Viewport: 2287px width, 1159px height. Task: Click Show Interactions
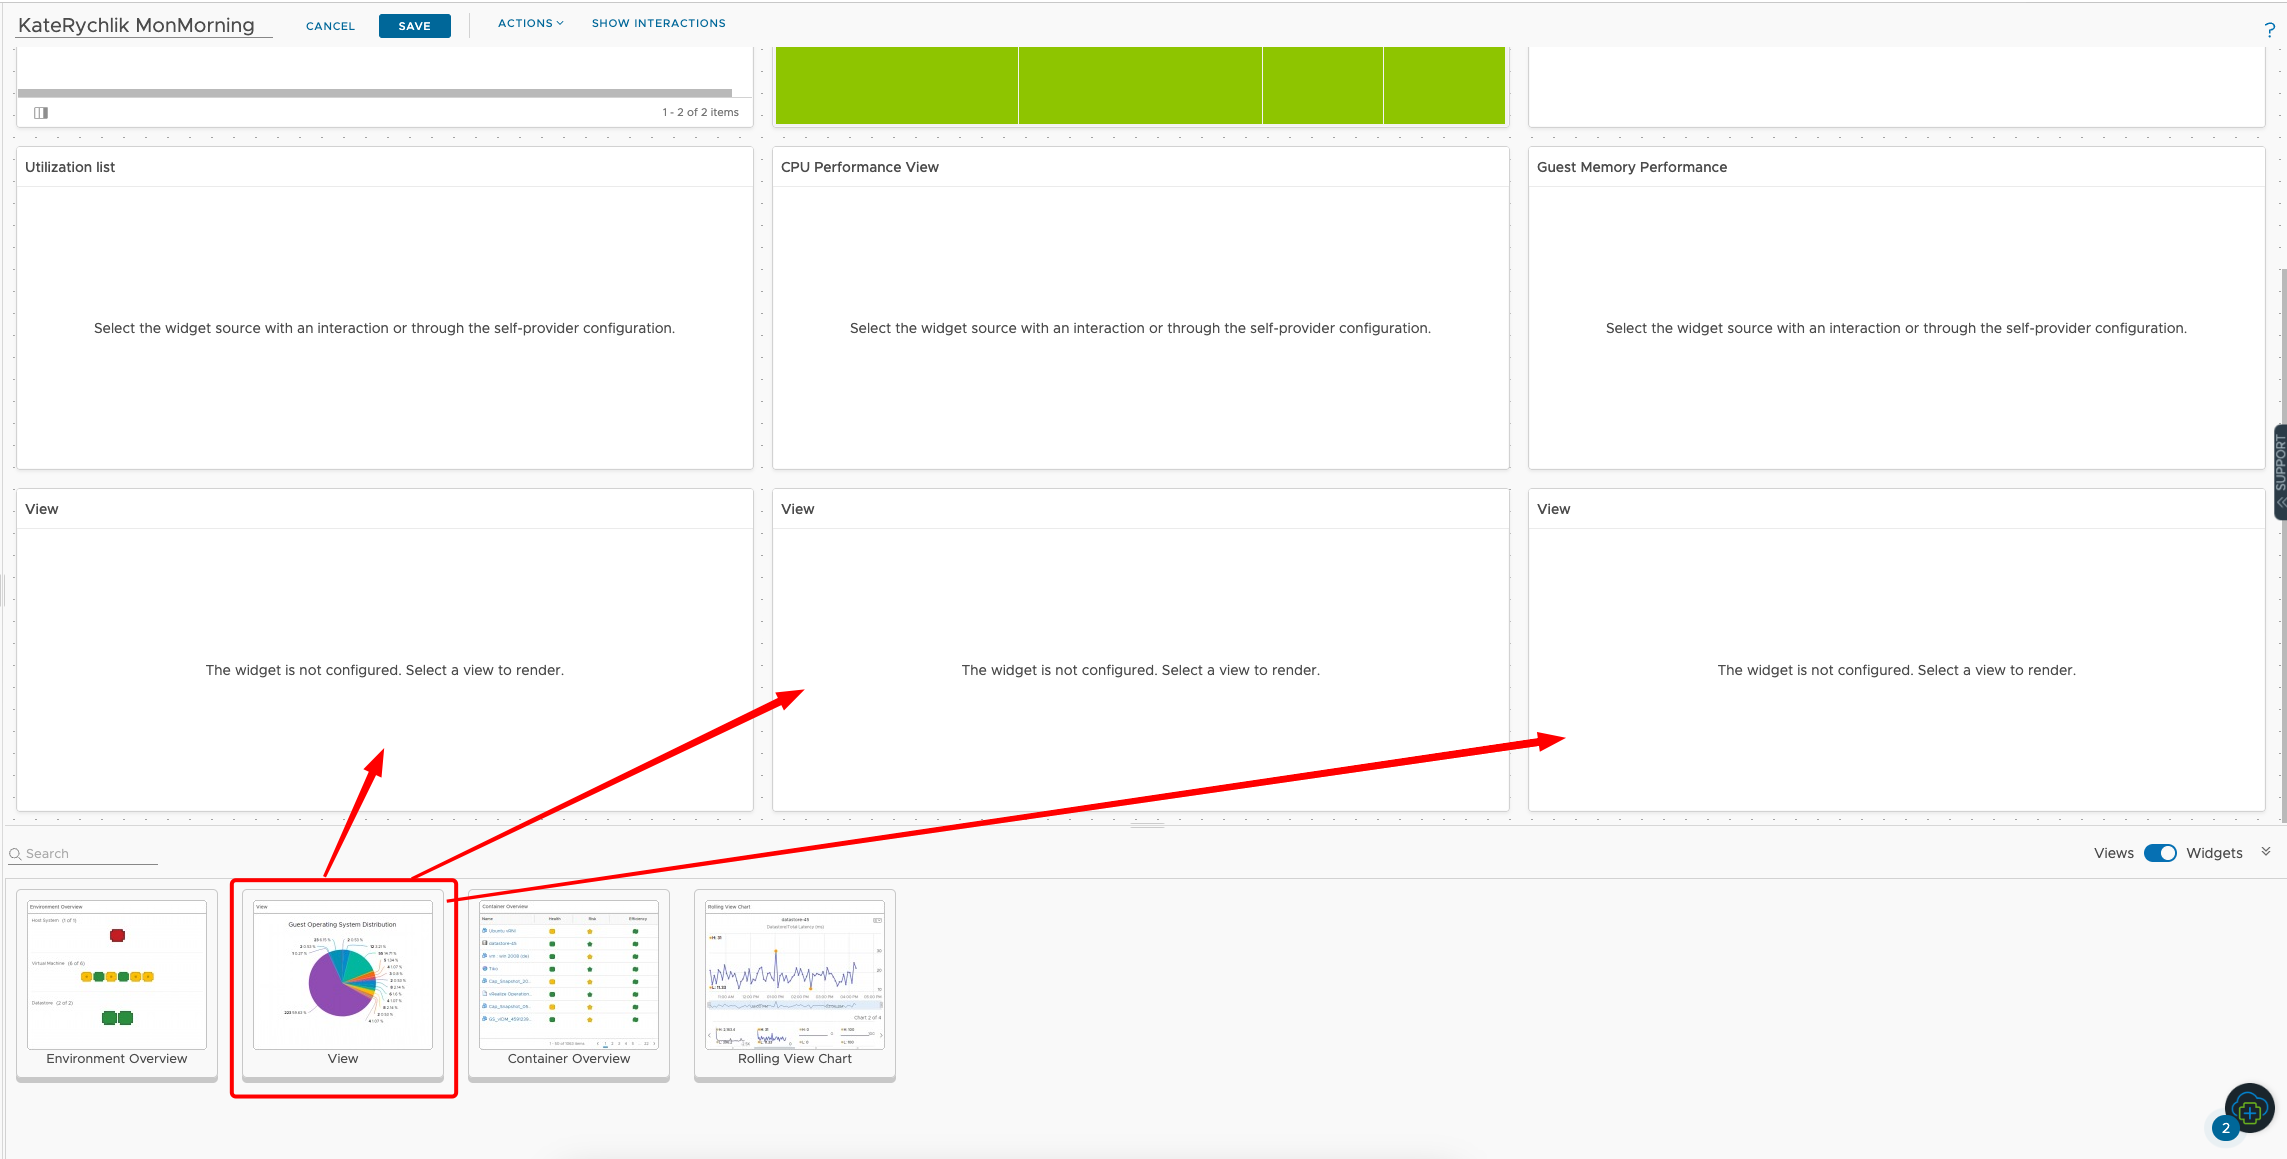coord(658,23)
